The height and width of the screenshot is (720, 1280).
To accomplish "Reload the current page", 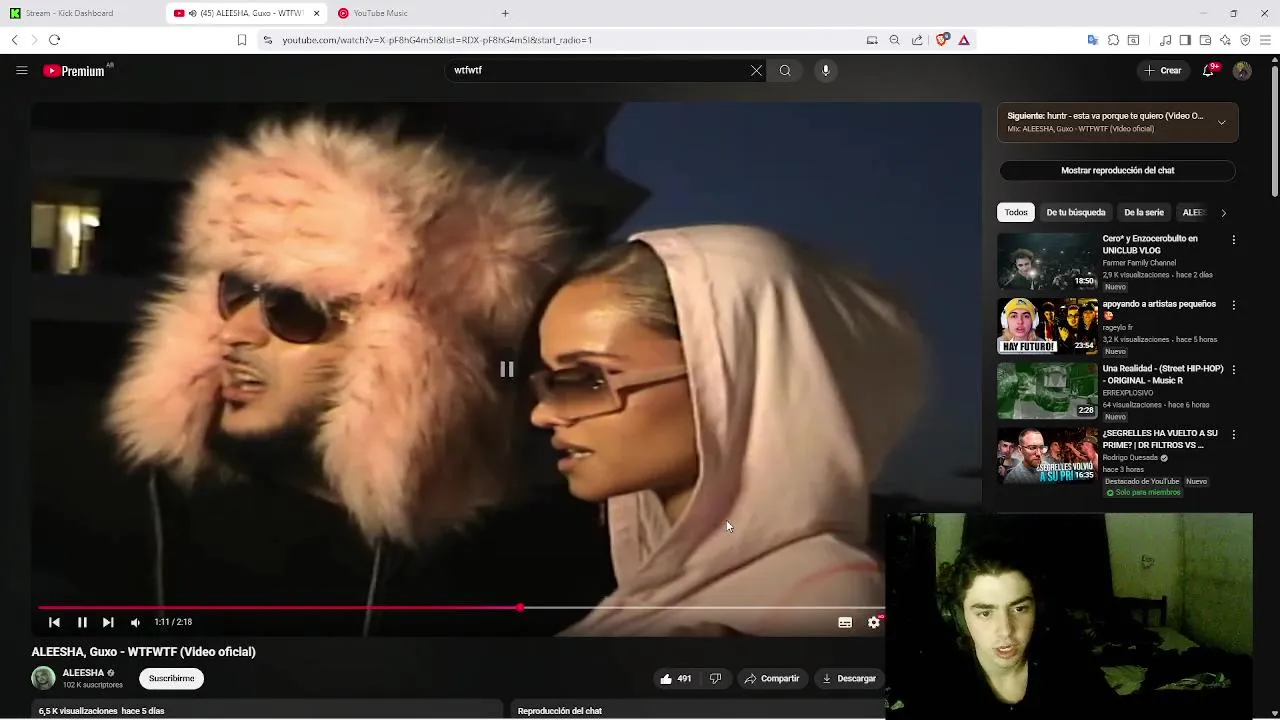I will [54, 40].
